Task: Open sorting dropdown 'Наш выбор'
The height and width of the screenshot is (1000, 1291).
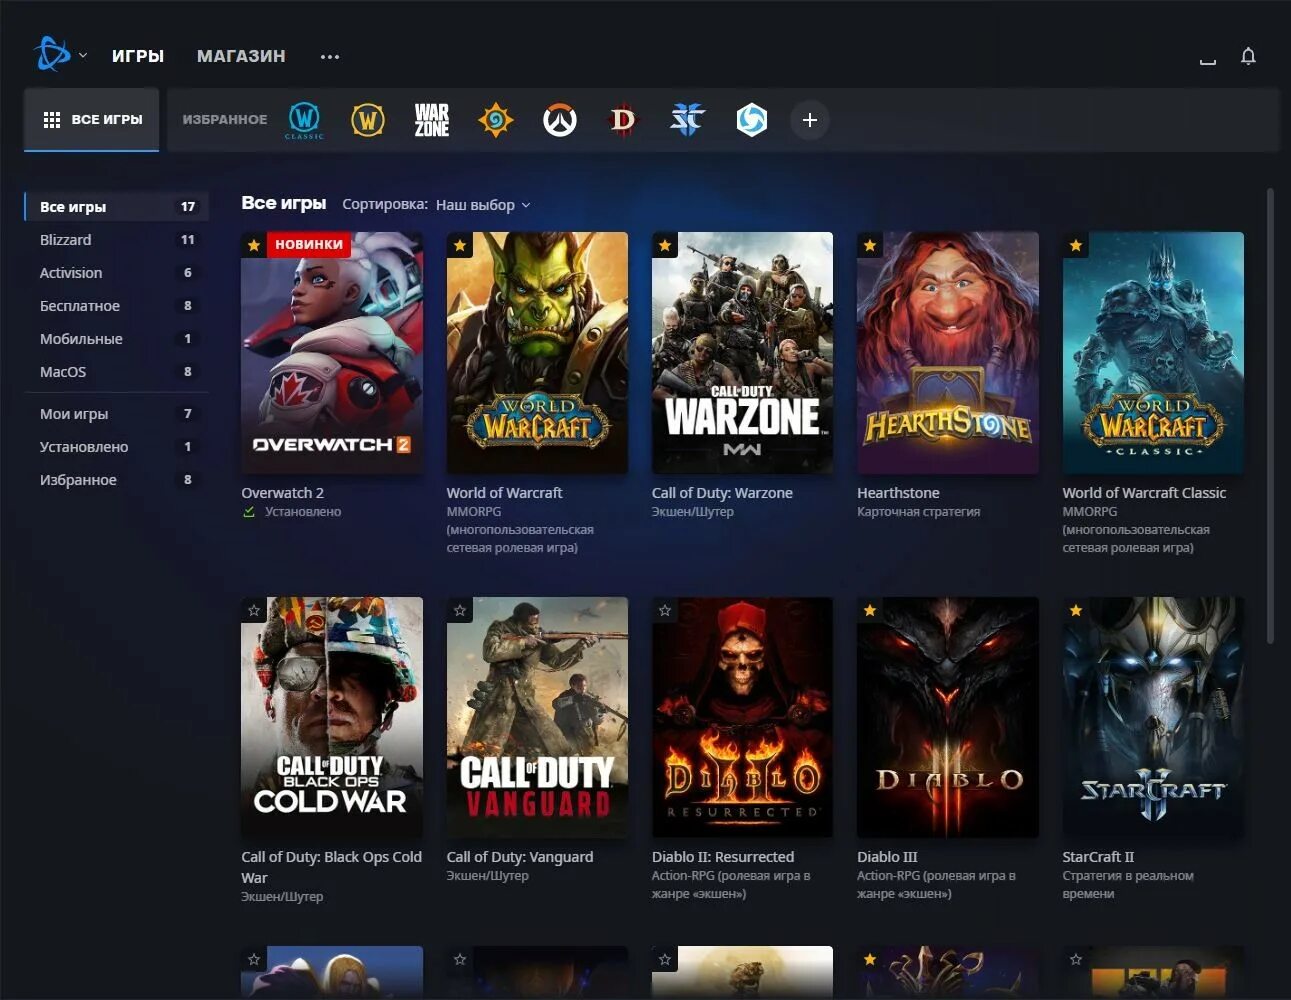Action: point(483,205)
